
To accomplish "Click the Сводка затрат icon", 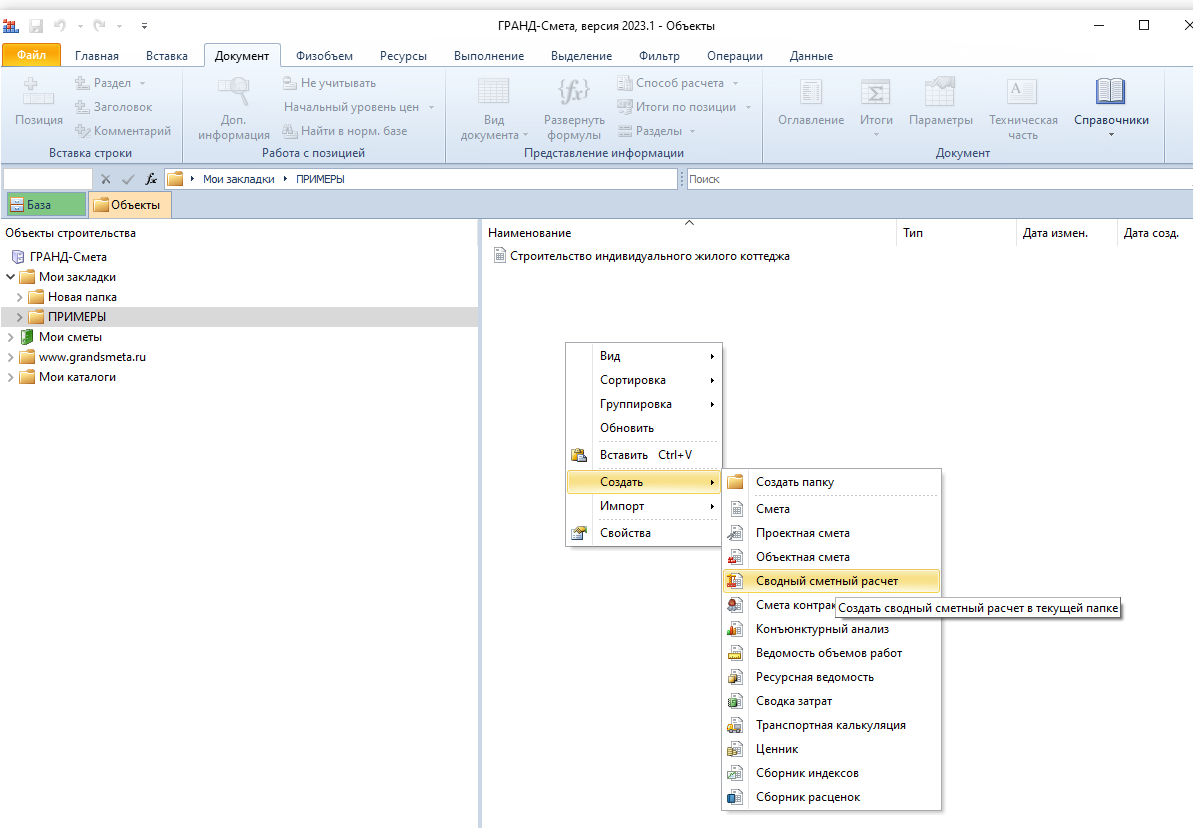I will click(x=734, y=701).
